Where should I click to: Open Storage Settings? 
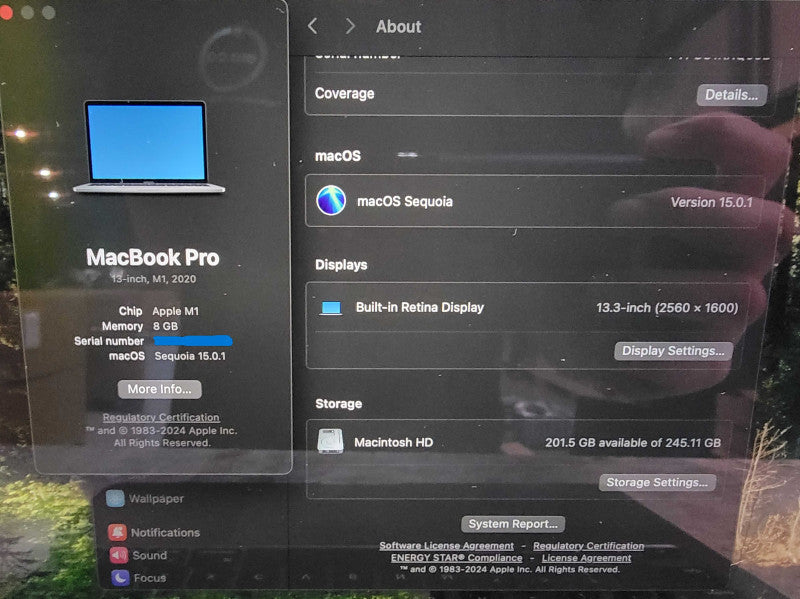pos(657,482)
